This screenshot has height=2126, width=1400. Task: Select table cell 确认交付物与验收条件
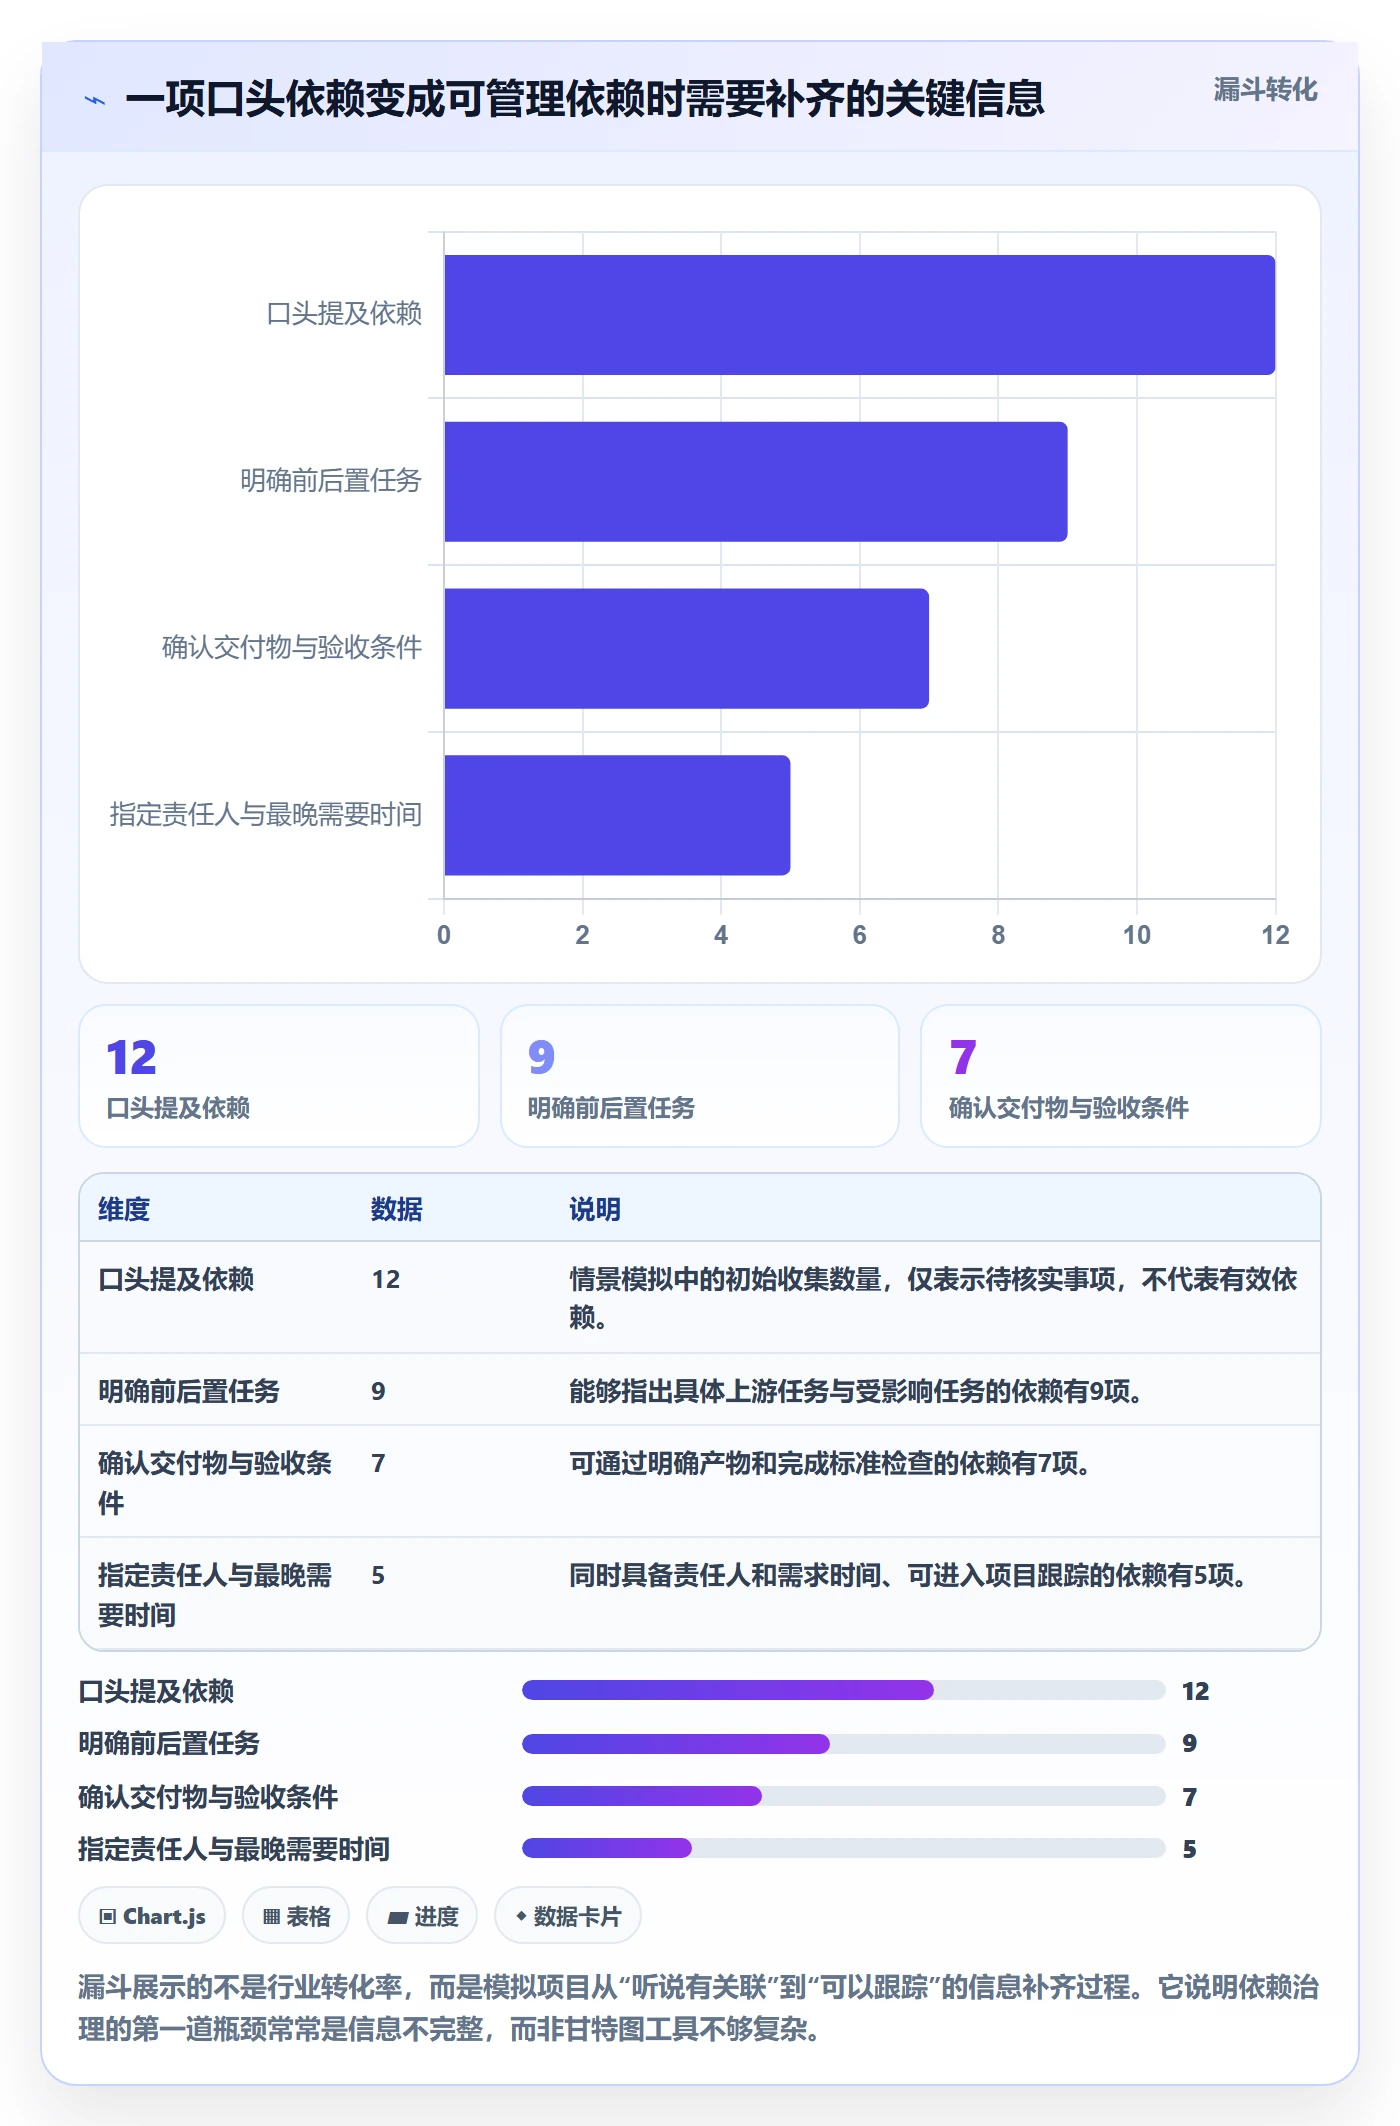pos(215,1482)
